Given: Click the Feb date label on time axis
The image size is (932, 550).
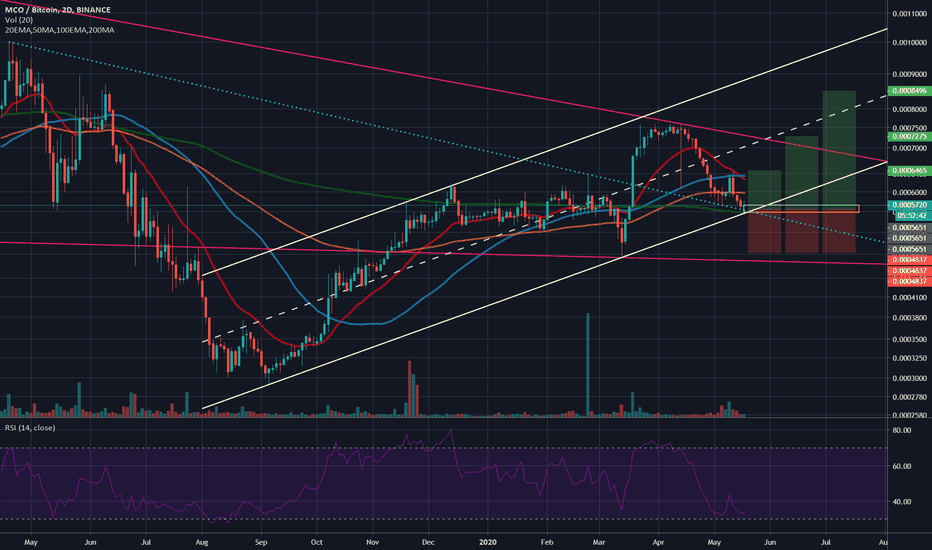Looking at the screenshot, I should point(547,542).
